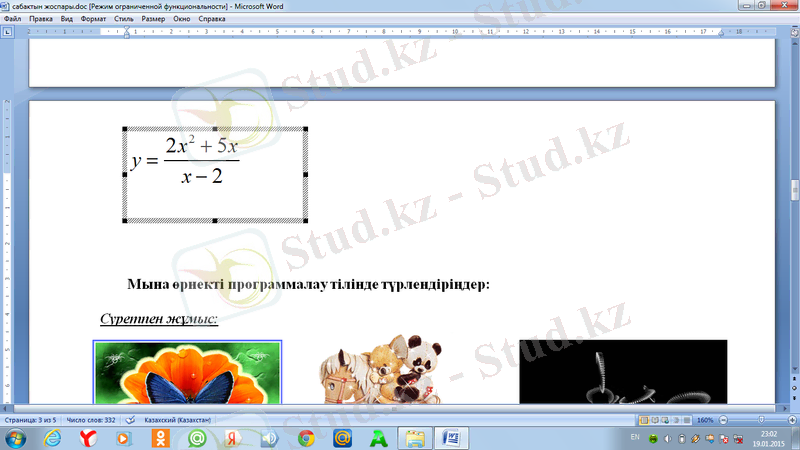Select the plush toys picture
Image resolution: width=800 pixels, height=450 pixels.
click(381, 370)
